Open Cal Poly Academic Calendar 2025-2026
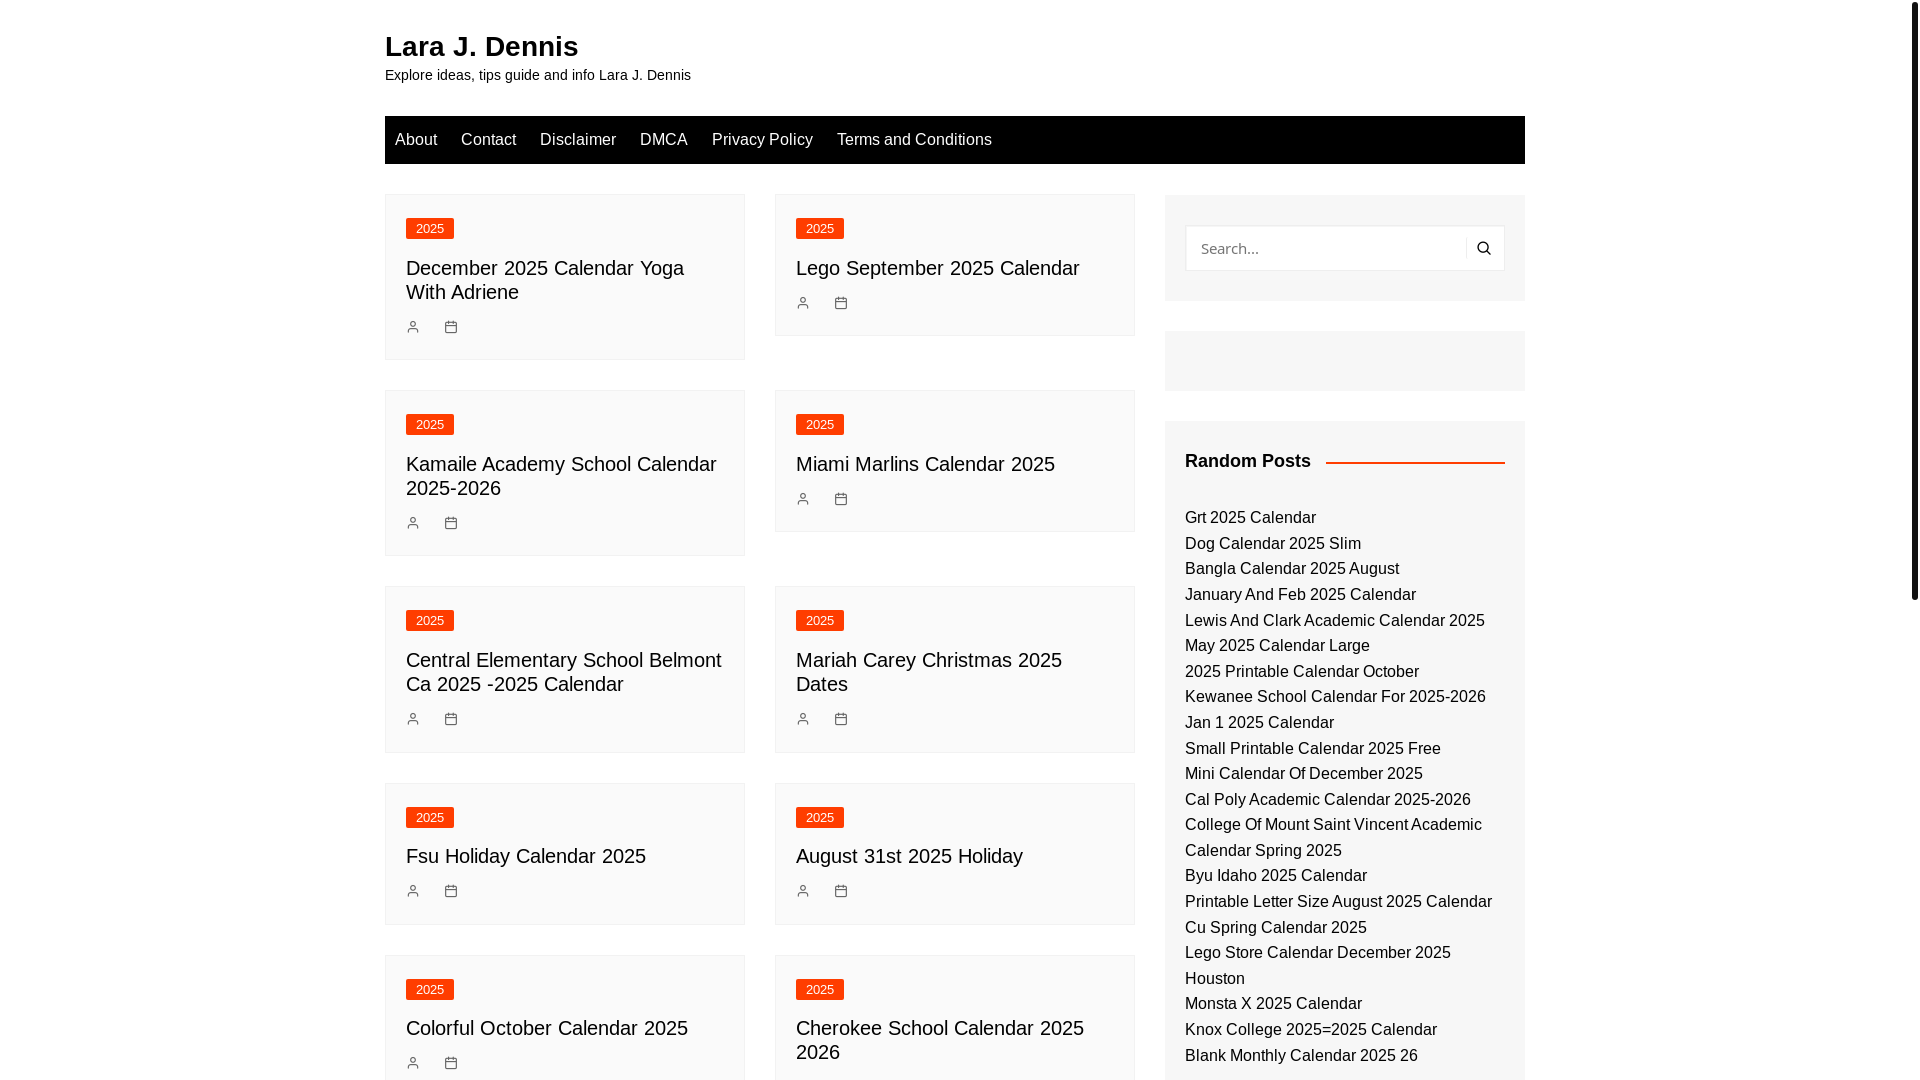This screenshot has height=1080, width=1920. click(x=1328, y=800)
